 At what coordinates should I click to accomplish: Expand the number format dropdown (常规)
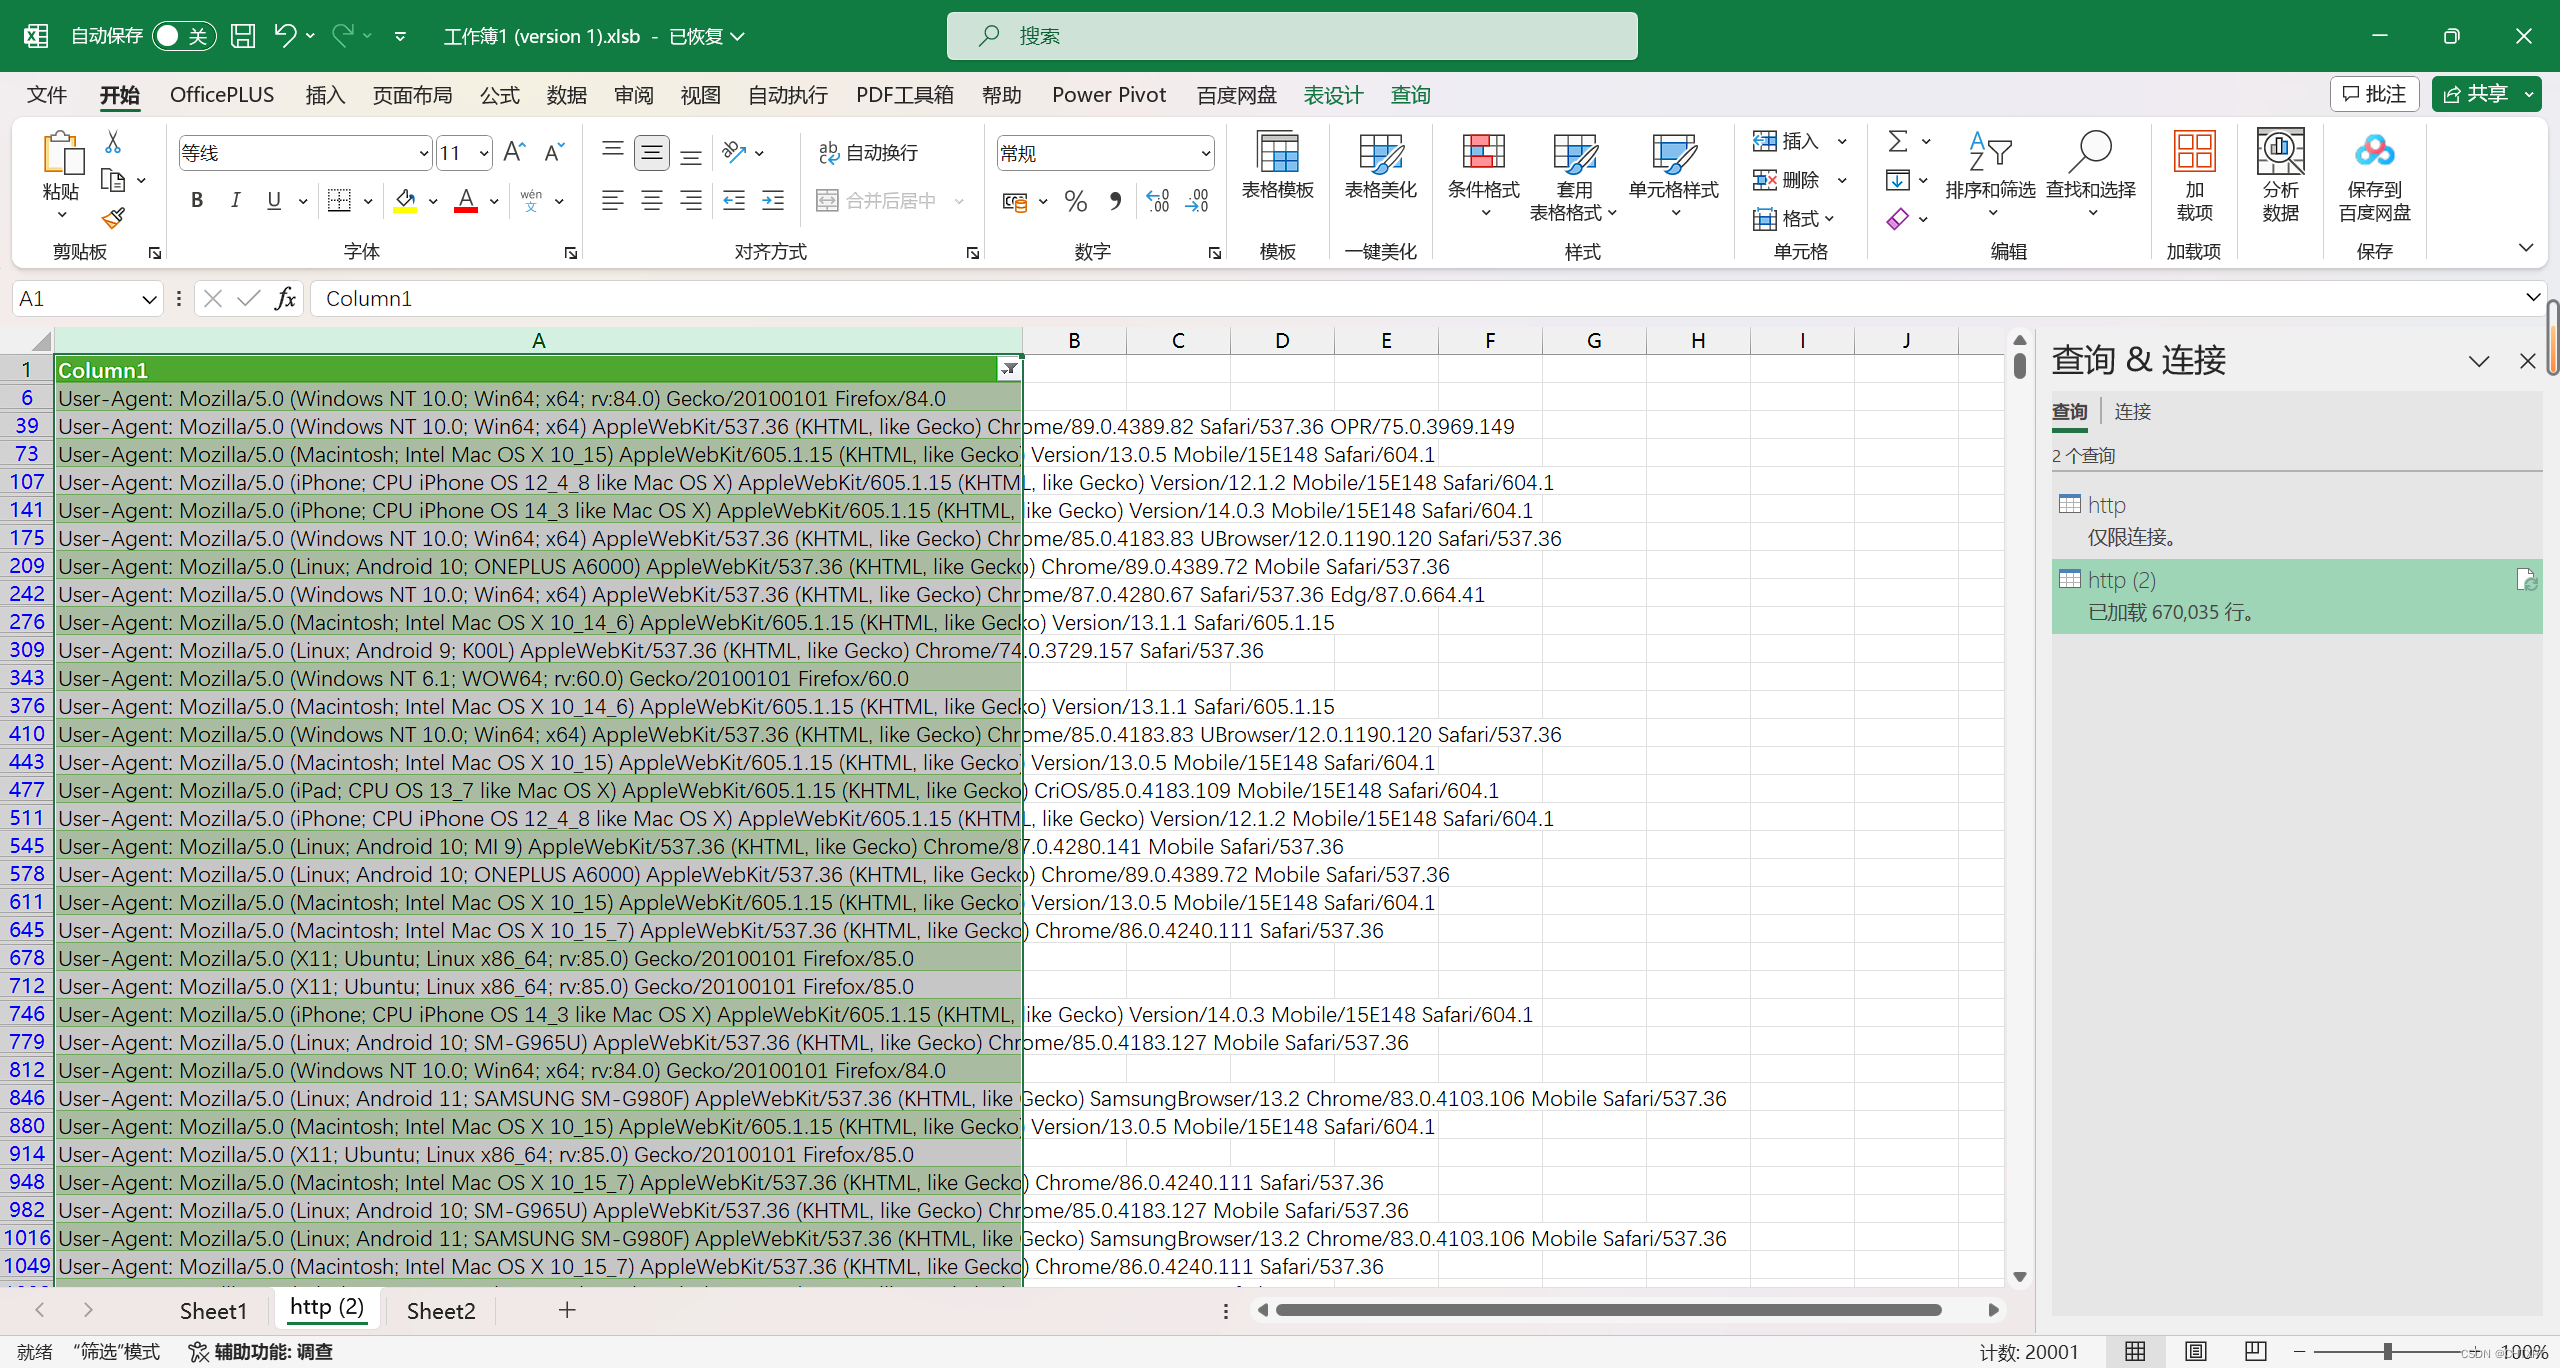pos(1205,153)
